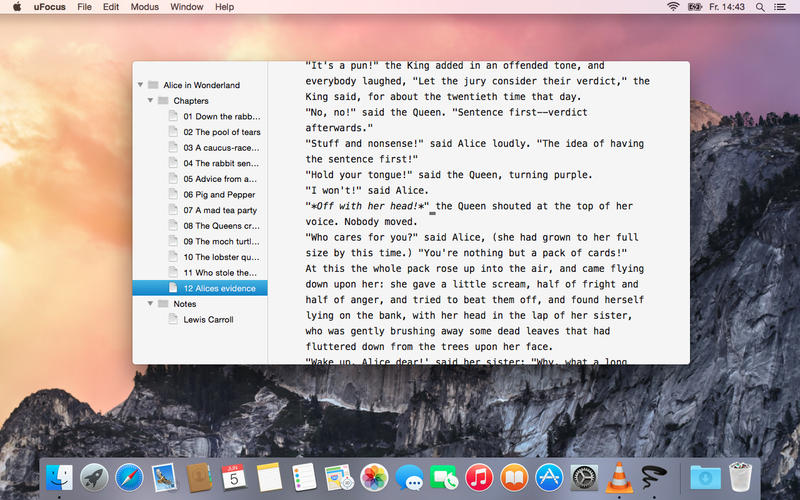800x500 pixels.
Task: Open the Edit menu
Action: coord(111,7)
